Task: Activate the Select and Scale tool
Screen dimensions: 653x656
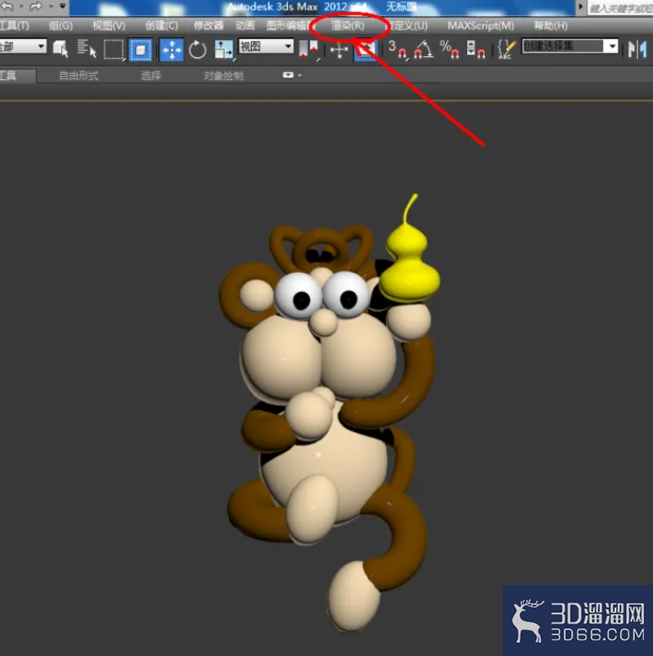Action: [x=224, y=50]
